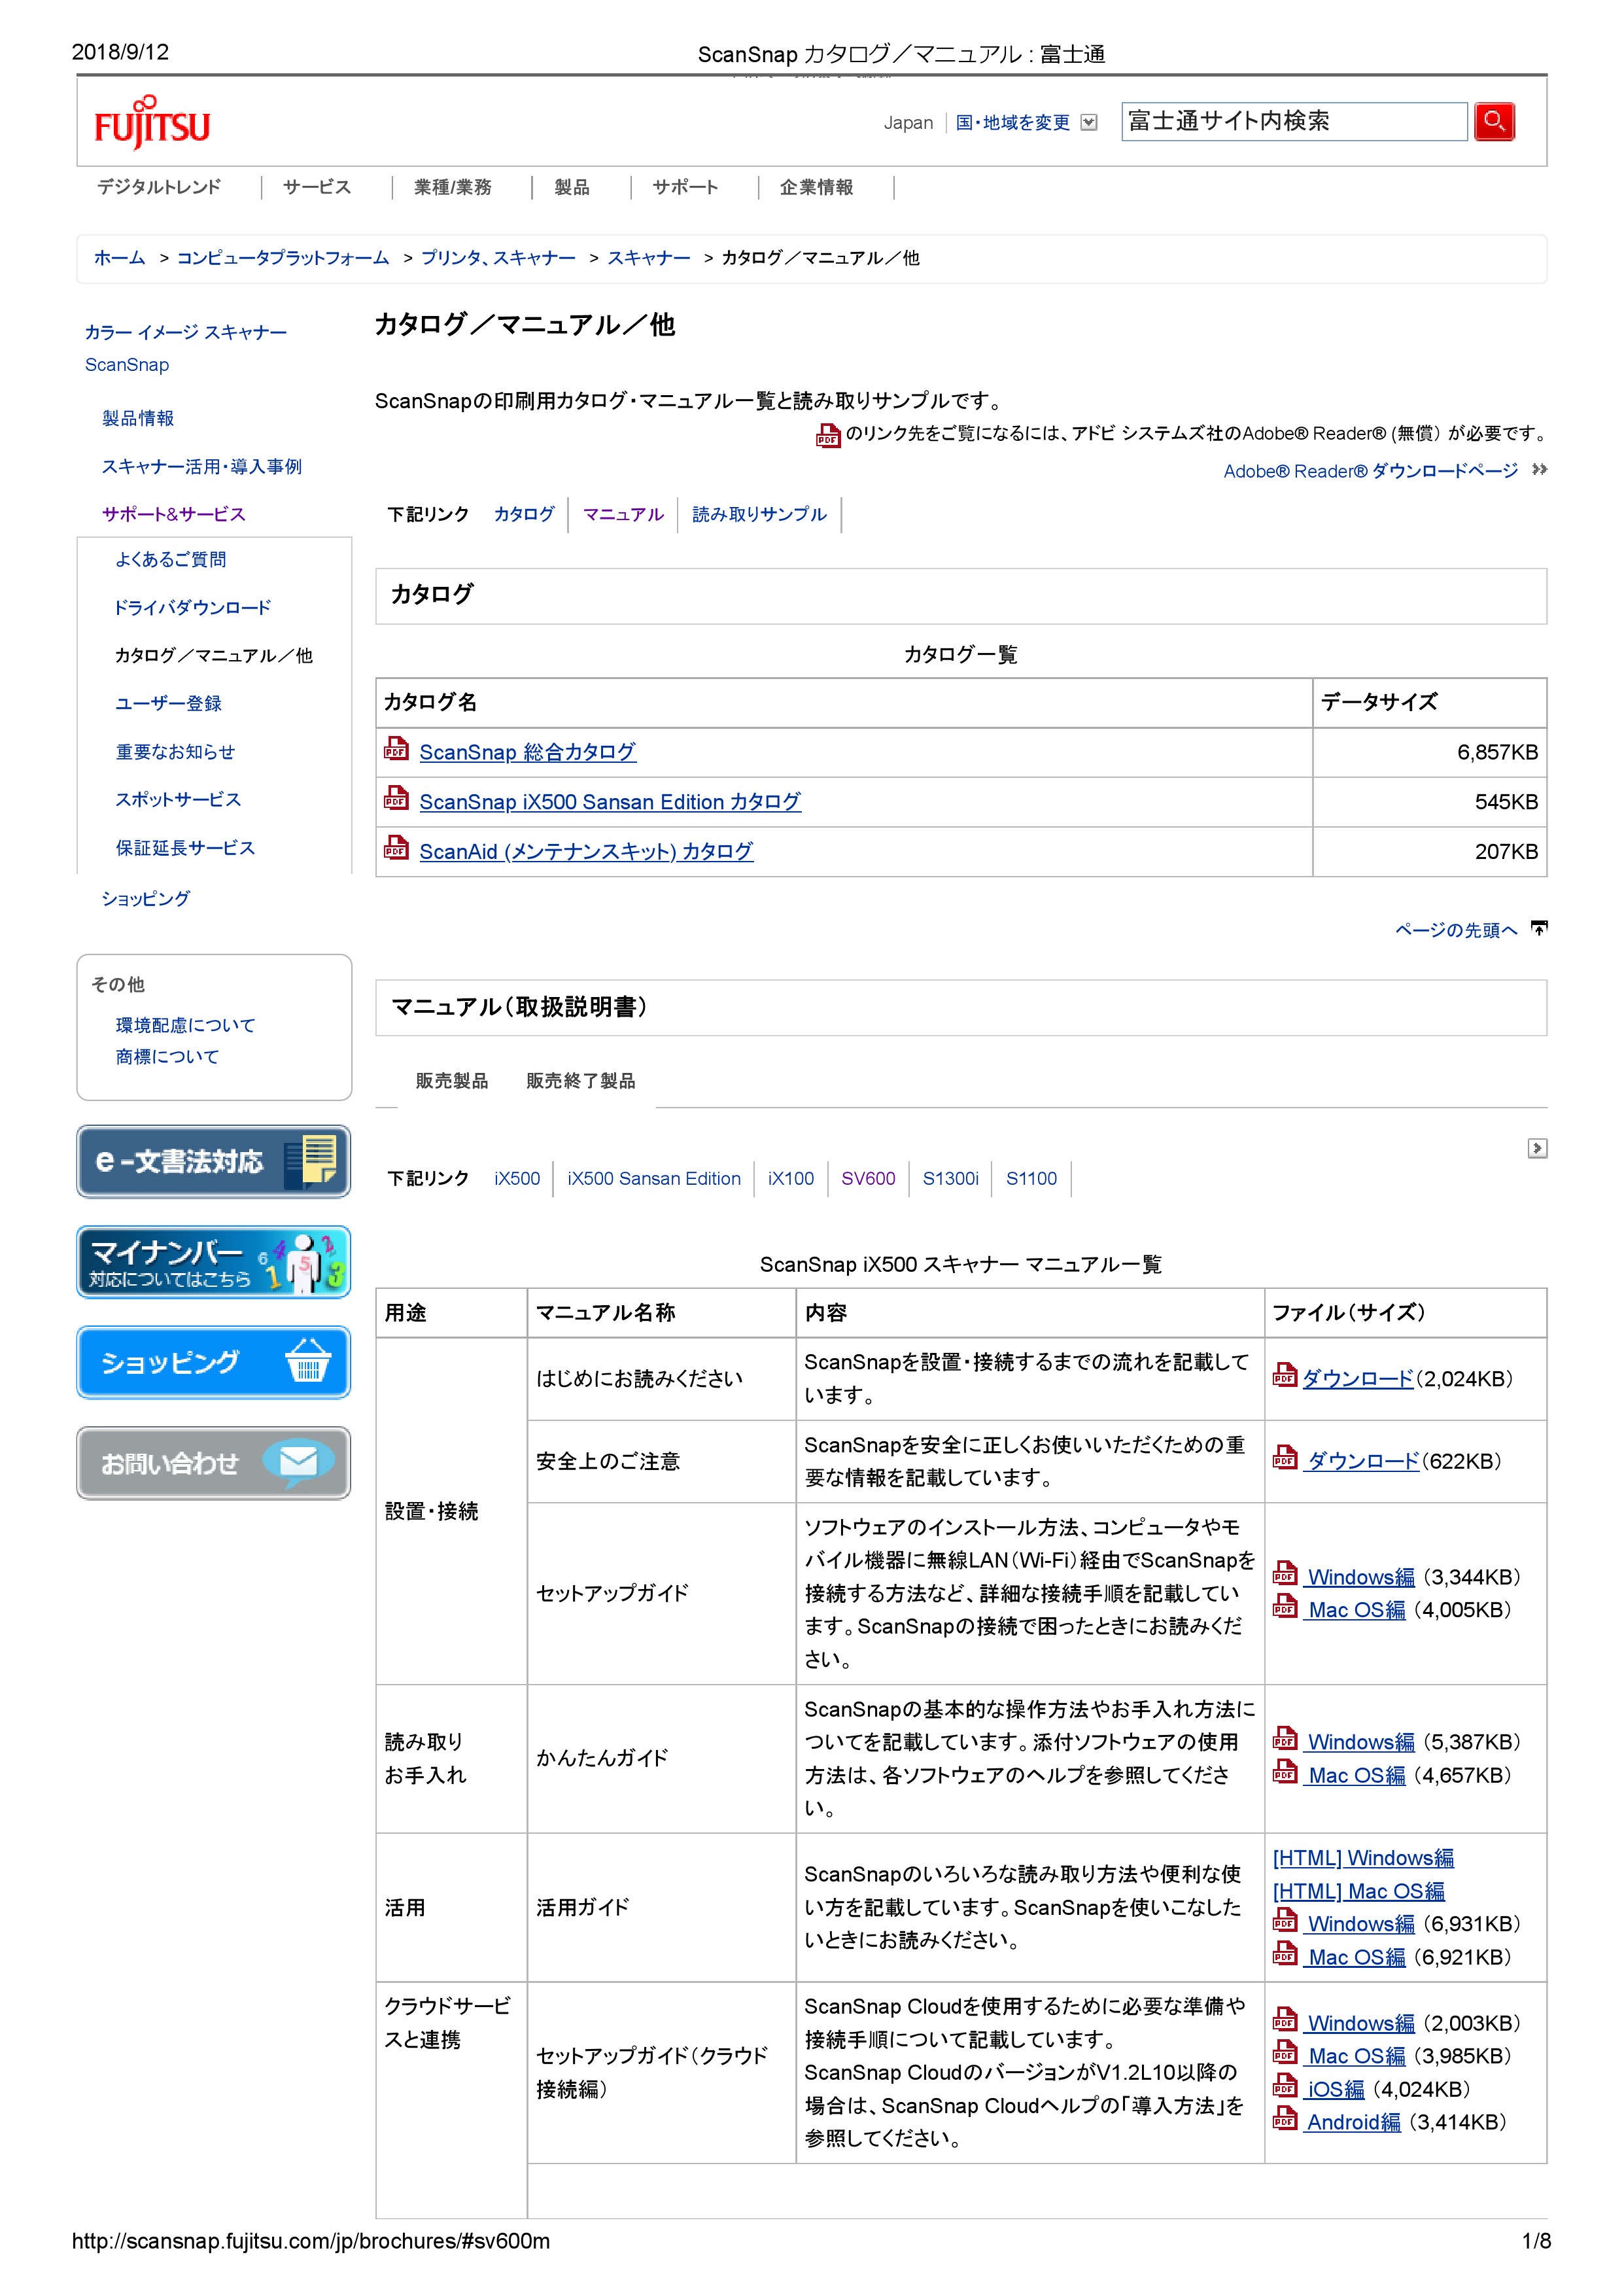The image size is (1624, 2295).
Task: Click the e-文書法対応 banner
Action: tap(213, 1161)
